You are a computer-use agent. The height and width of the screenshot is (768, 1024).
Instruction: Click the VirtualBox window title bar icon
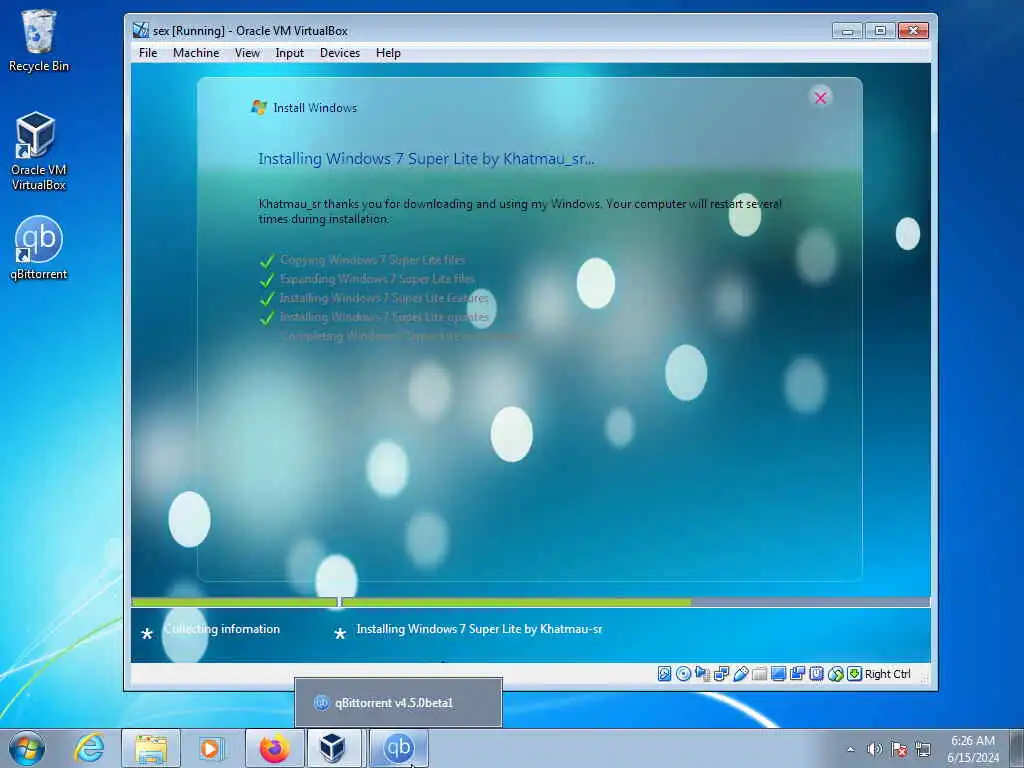140,30
